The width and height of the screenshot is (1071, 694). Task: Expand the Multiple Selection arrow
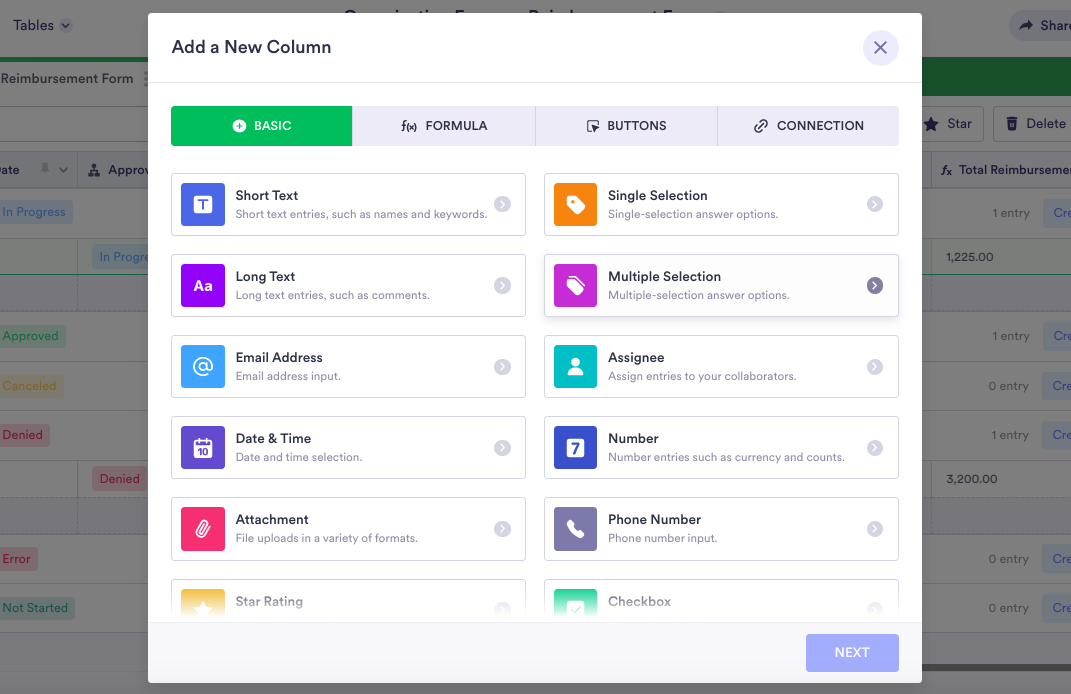(875, 286)
